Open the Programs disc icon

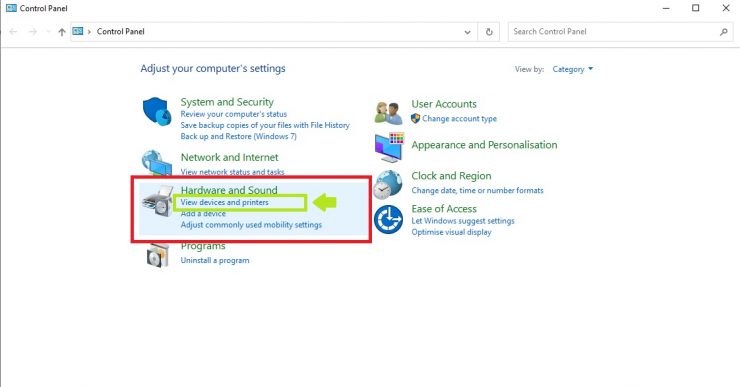[x=158, y=255]
